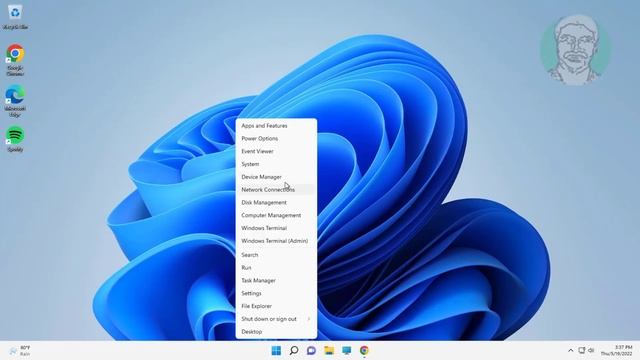Choose System in the context menu
This screenshot has height=360, width=640.
coord(276,164)
